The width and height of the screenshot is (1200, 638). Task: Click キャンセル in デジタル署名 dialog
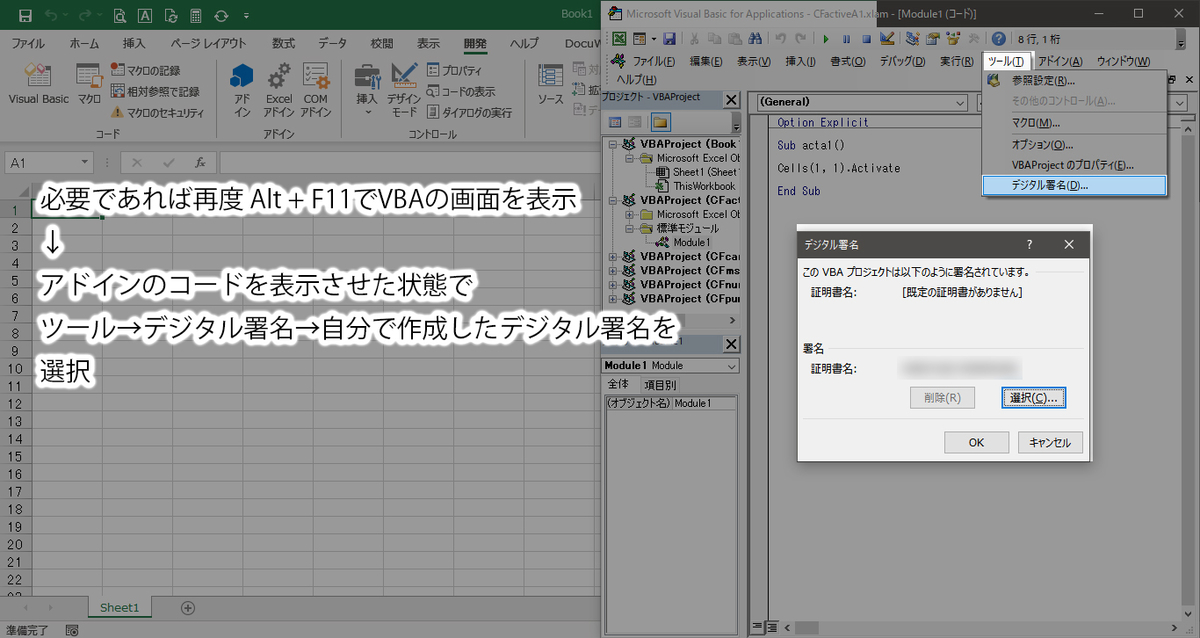click(1050, 442)
